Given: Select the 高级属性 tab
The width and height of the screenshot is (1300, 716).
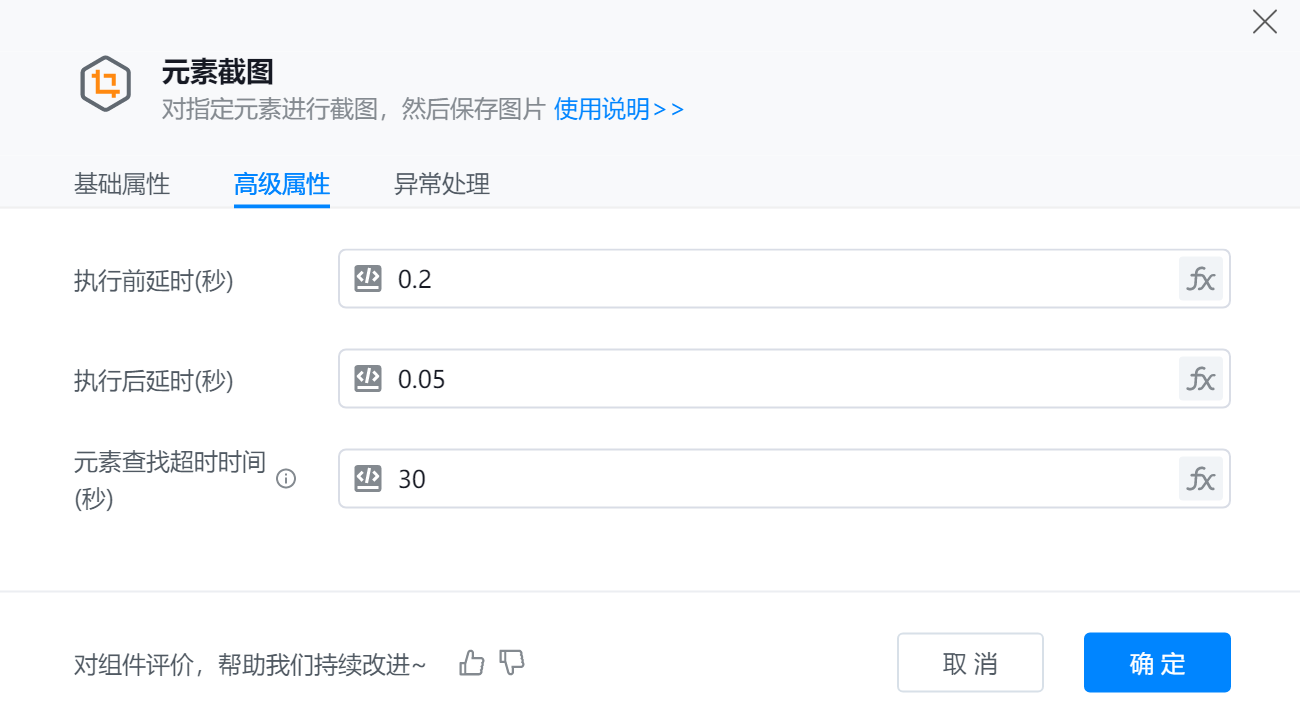Looking at the screenshot, I should (x=282, y=185).
